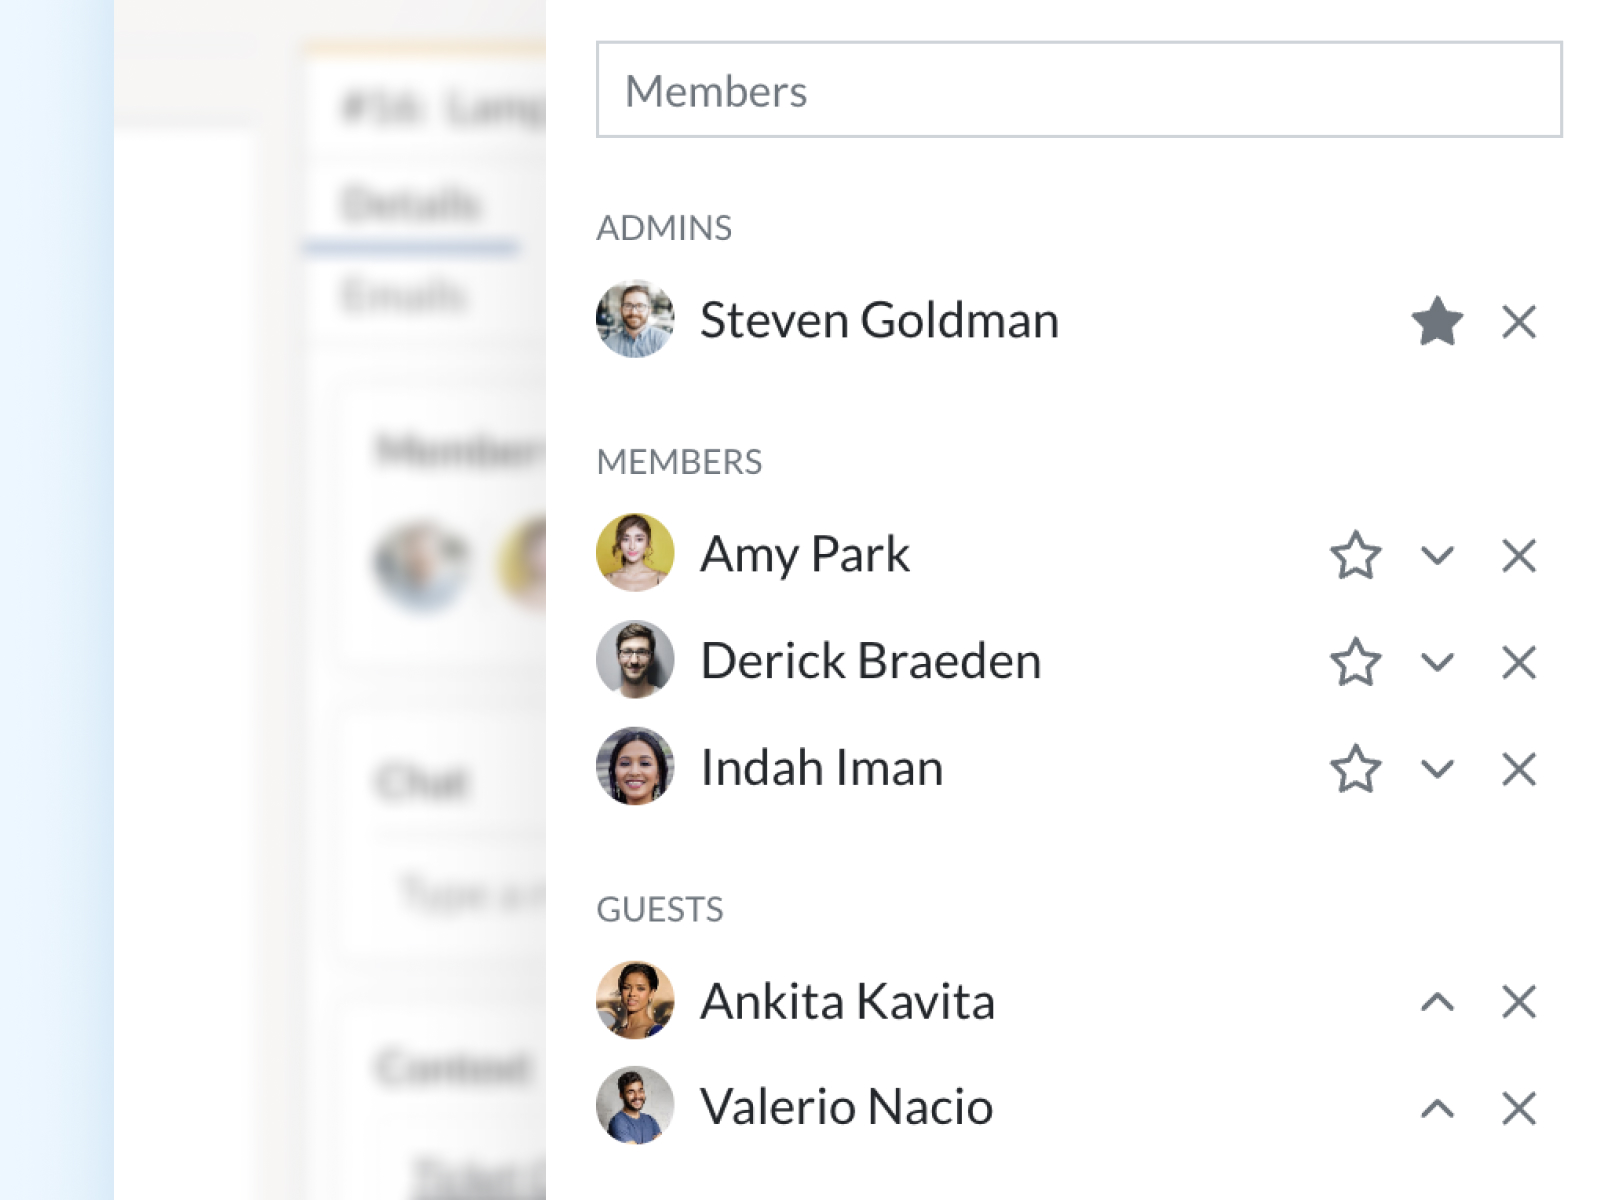
Task: Star Indah Iman as admin
Action: [x=1355, y=769]
